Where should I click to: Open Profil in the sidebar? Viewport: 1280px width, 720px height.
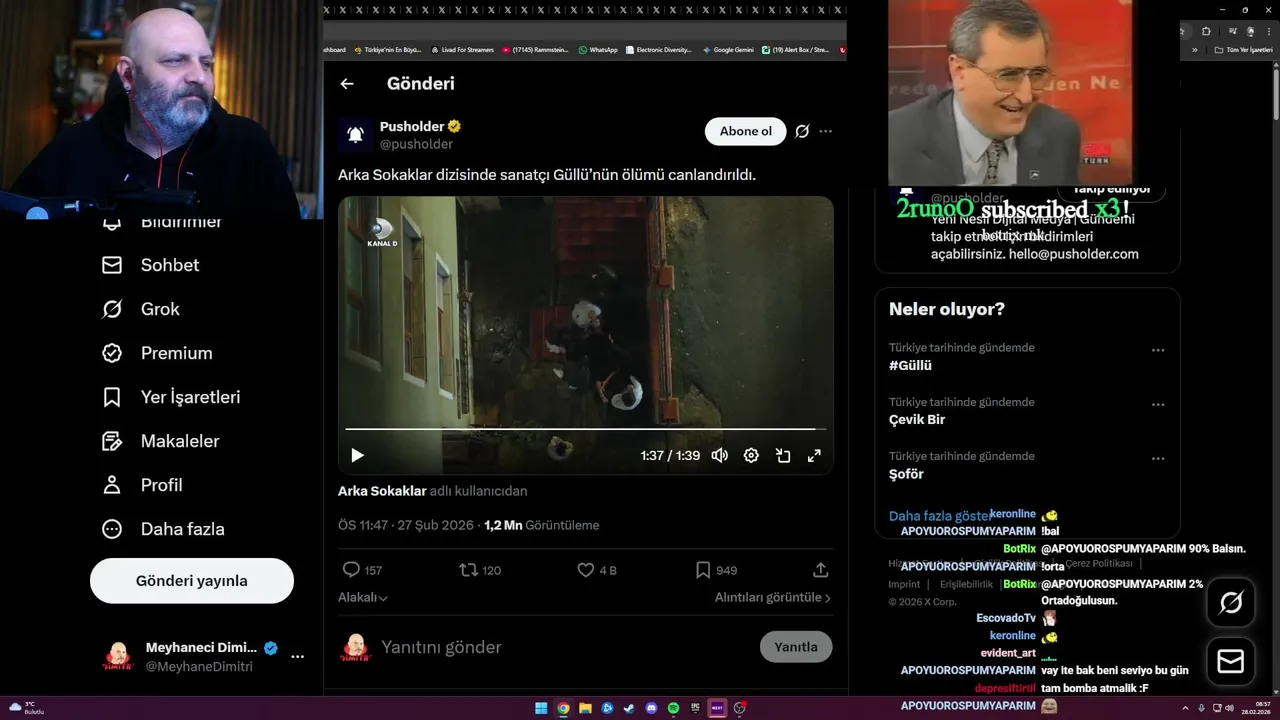tap(142, 485)
